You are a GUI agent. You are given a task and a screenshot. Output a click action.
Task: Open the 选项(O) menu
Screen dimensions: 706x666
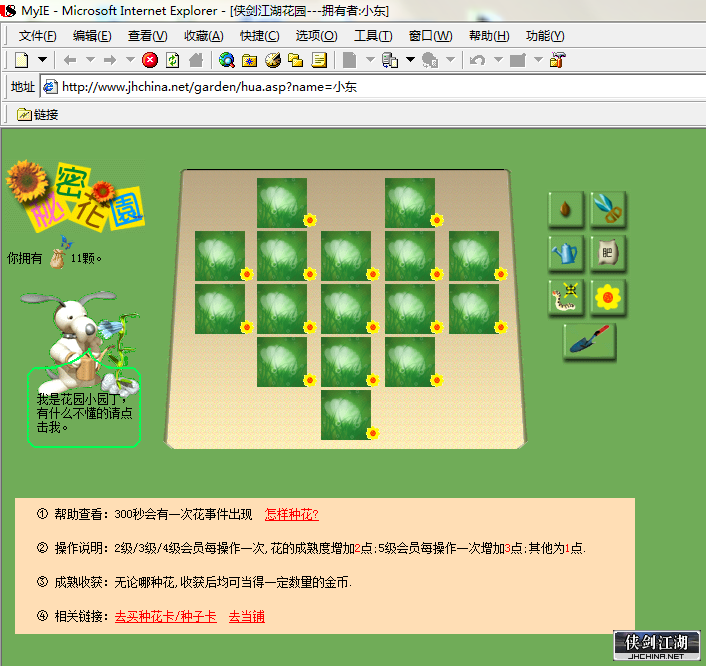click(316, 36)
